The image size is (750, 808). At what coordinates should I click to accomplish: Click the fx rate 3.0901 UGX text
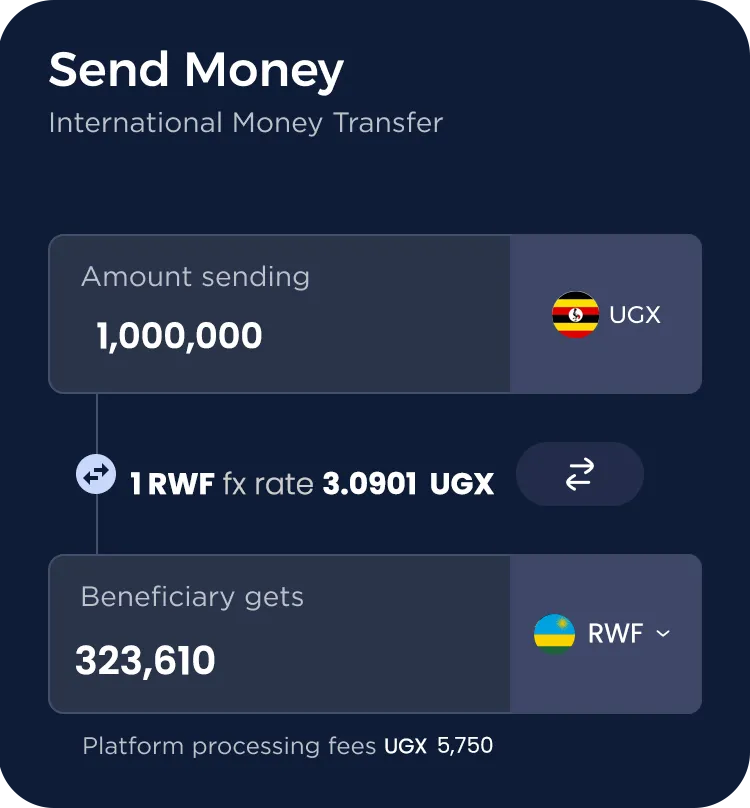coord(359,484)
